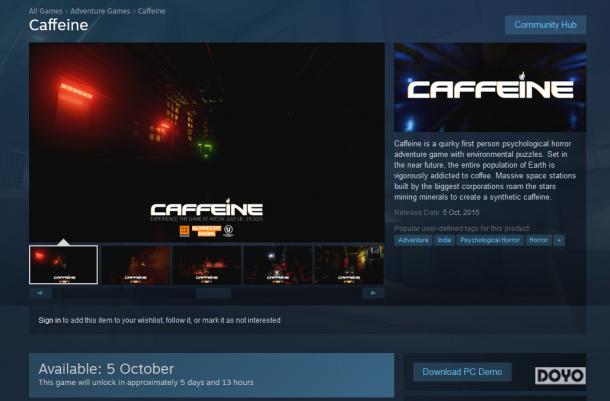Viewport: 610px width, 401px height.
Task: Select the fourth screenshot thumbnail
Action: click(278, 264)
